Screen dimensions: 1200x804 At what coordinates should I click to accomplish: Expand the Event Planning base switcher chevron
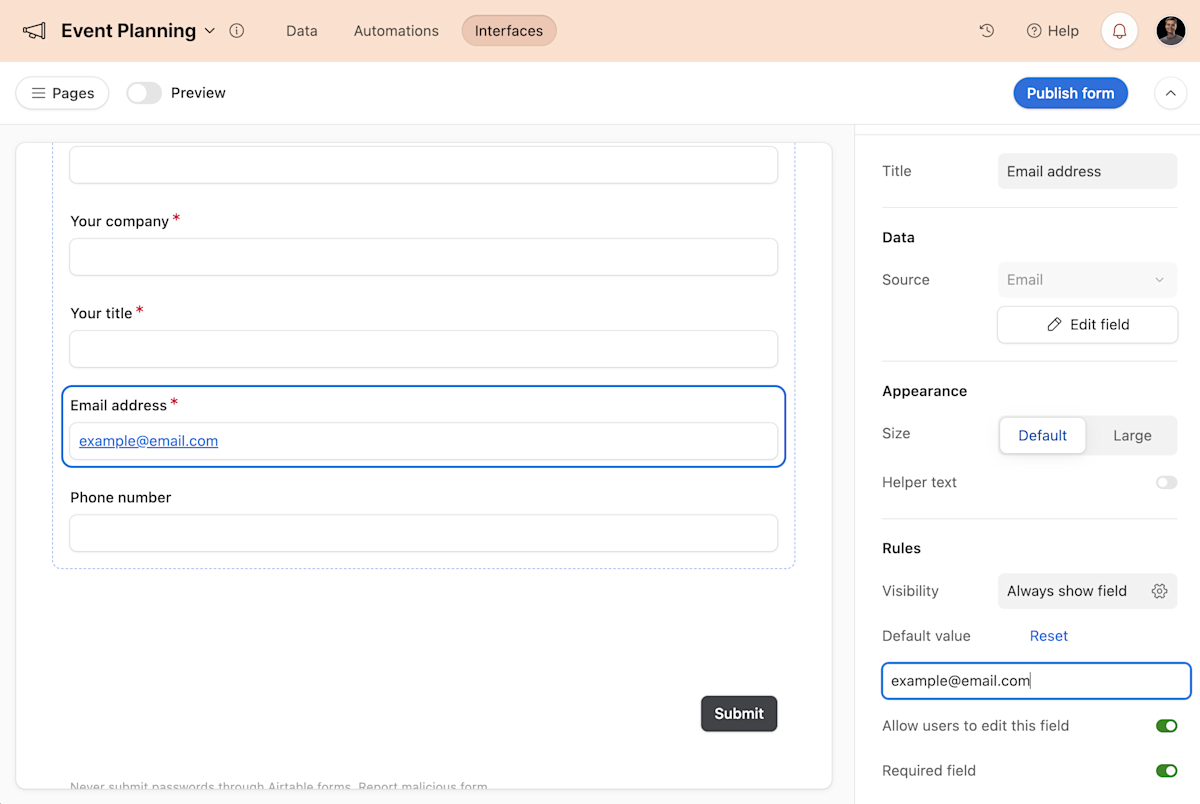click(x=210, y=31)
